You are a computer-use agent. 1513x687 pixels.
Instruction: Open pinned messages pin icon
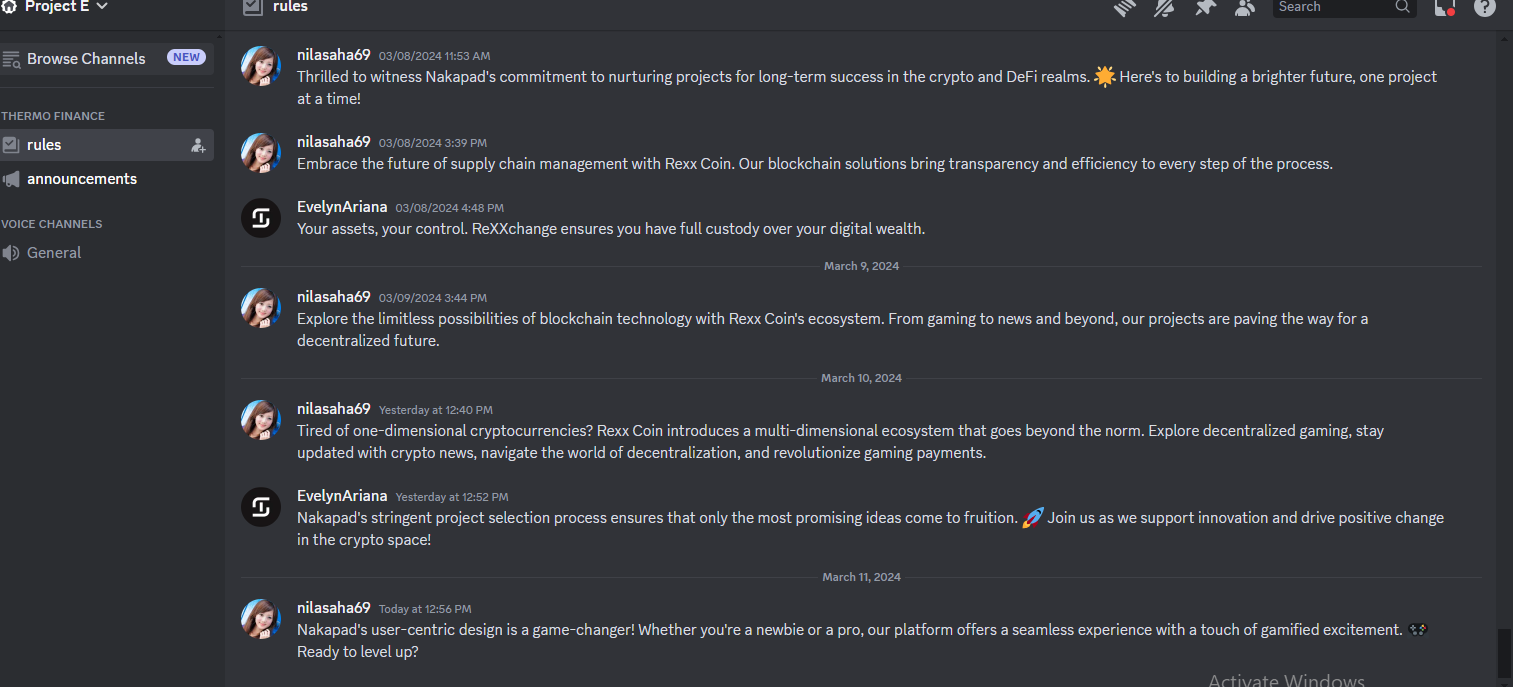tap(1205, 8)
